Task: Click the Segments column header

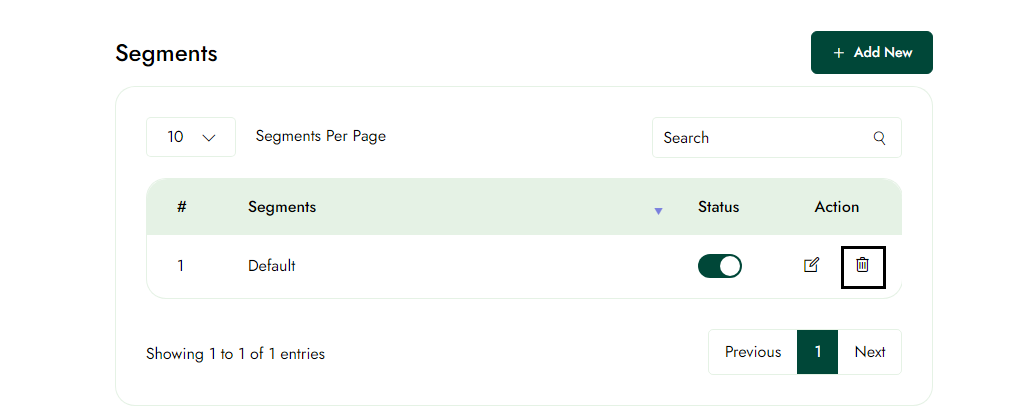Action: [282, 207]
